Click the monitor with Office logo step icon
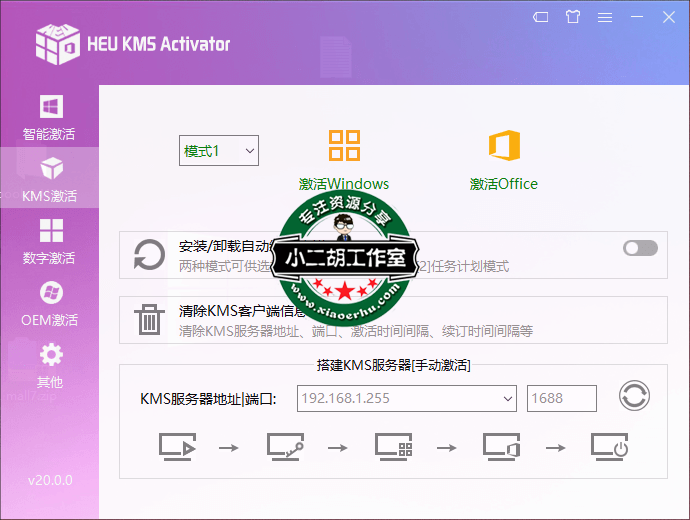 501,447
